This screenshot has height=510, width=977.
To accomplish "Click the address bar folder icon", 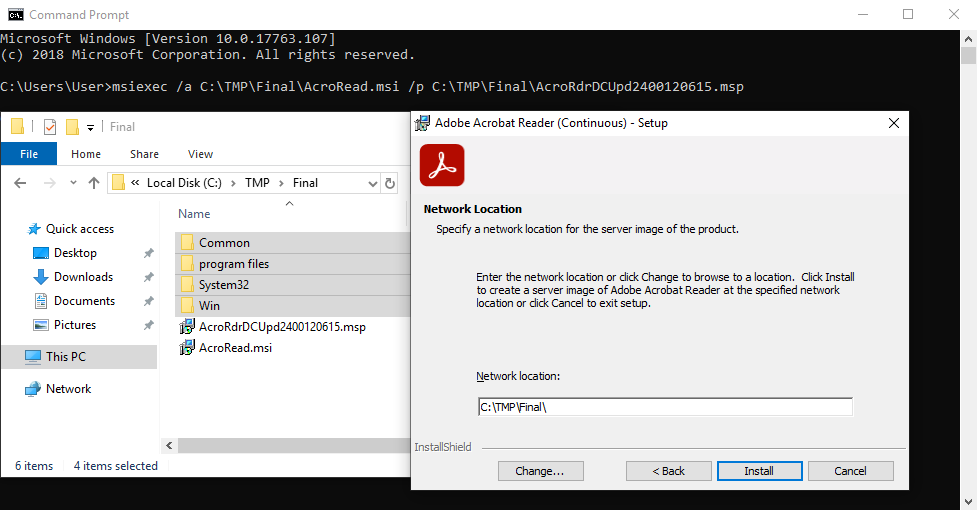I will point(118,182).
